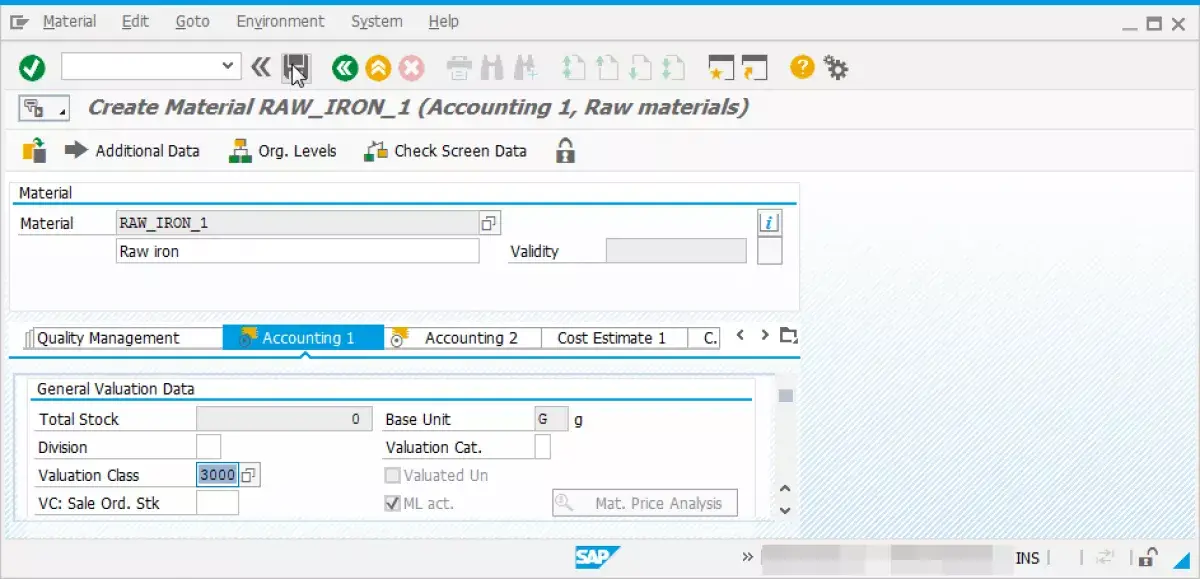Click the Save floppy disk icon
Viewport: 1200px width, 579px height.
tap(297, 68)
